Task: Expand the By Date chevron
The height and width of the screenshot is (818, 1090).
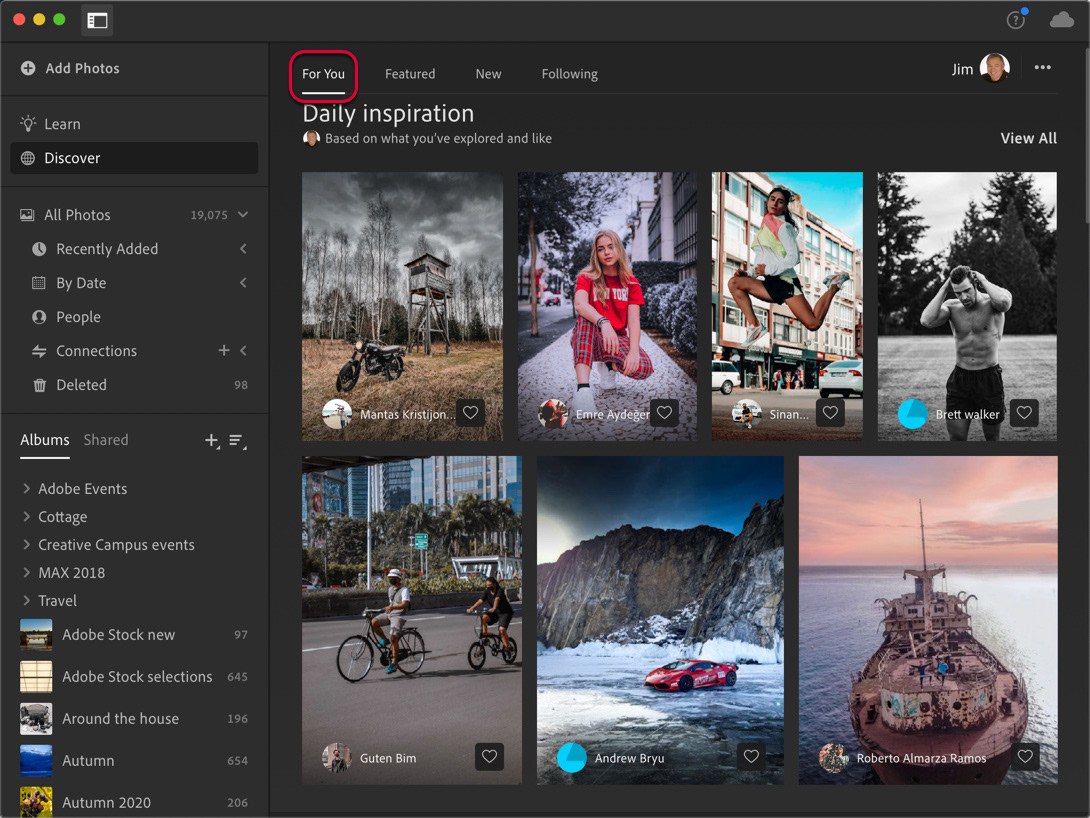Action: point(243,283)
